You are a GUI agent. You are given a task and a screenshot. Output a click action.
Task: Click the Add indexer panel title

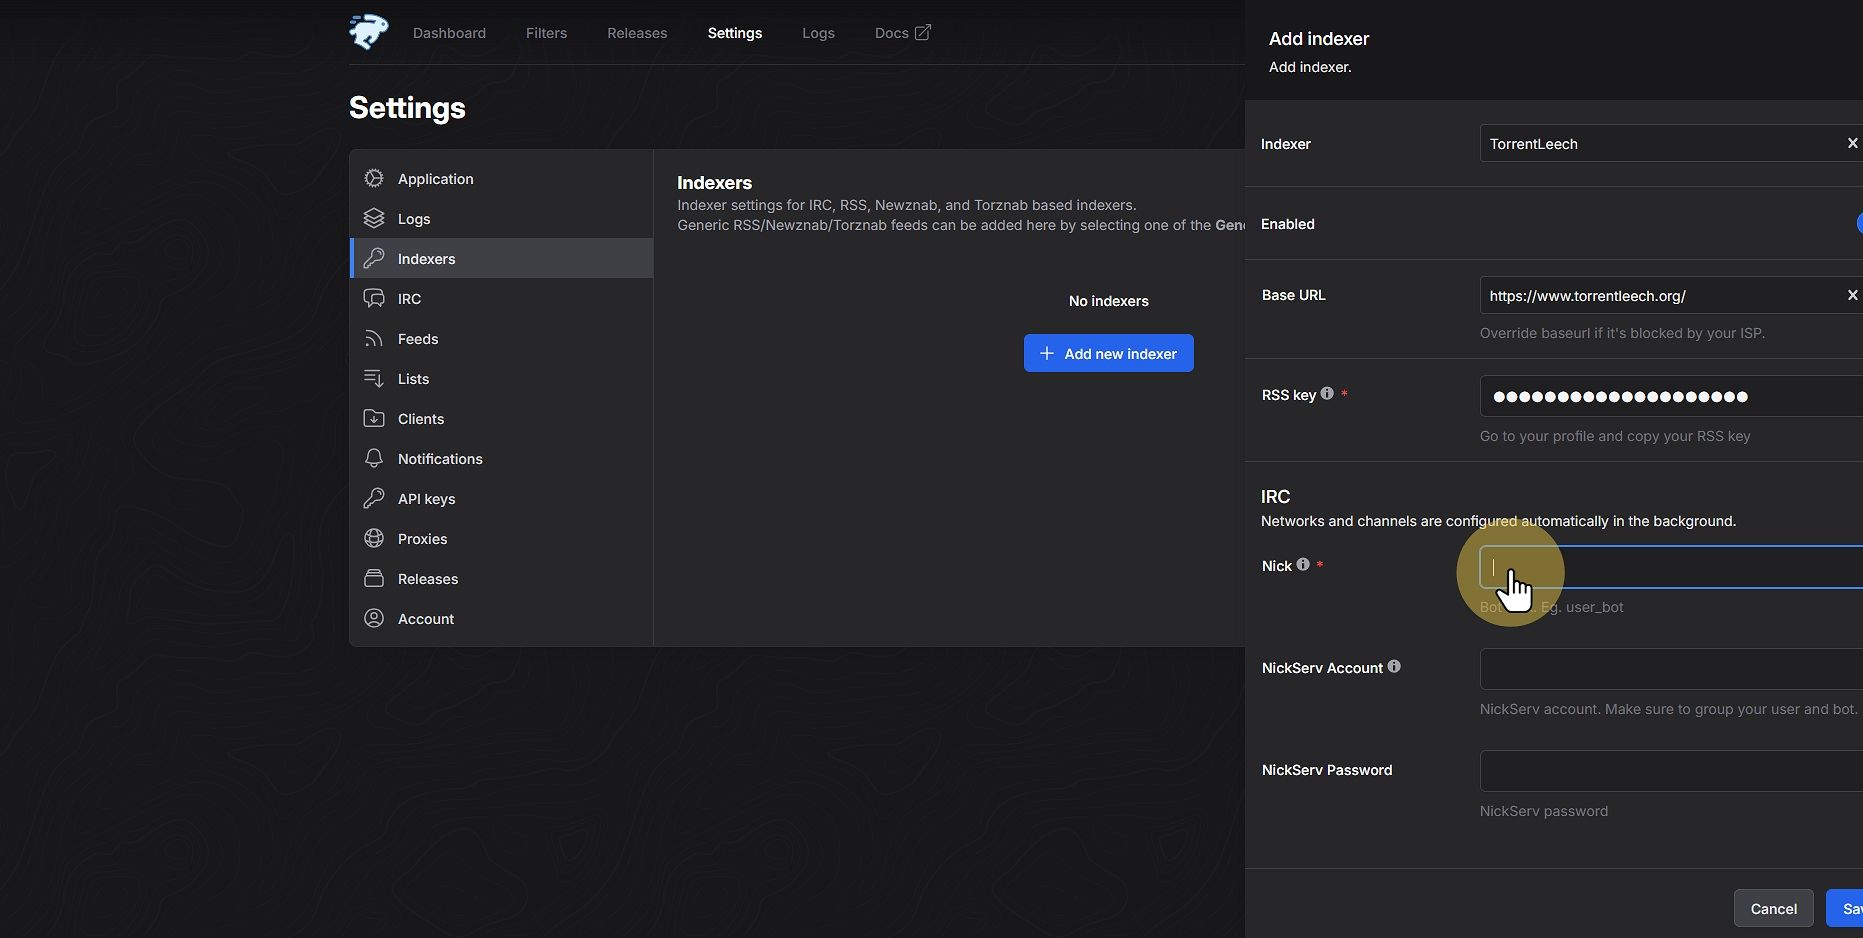1319,38
